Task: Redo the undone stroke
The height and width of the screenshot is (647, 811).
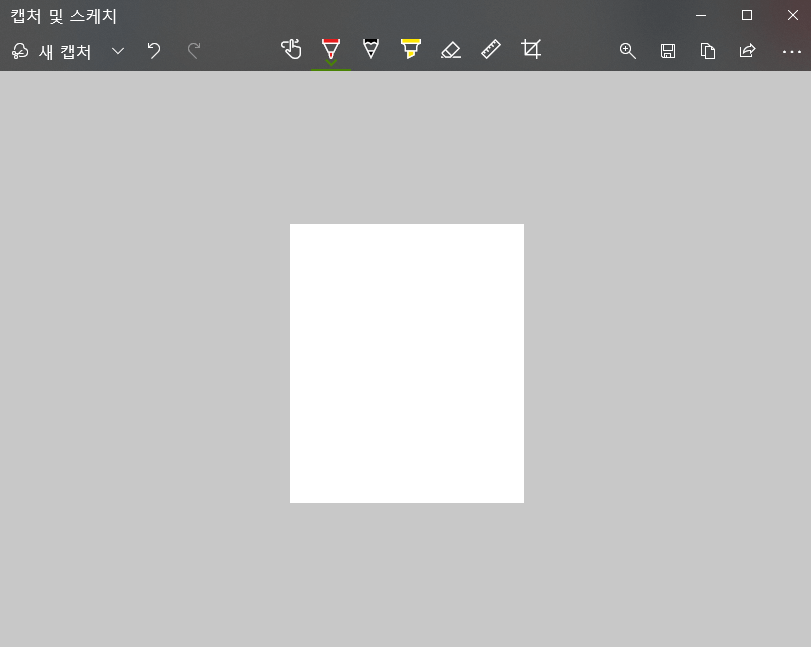Action: [194, 51]
